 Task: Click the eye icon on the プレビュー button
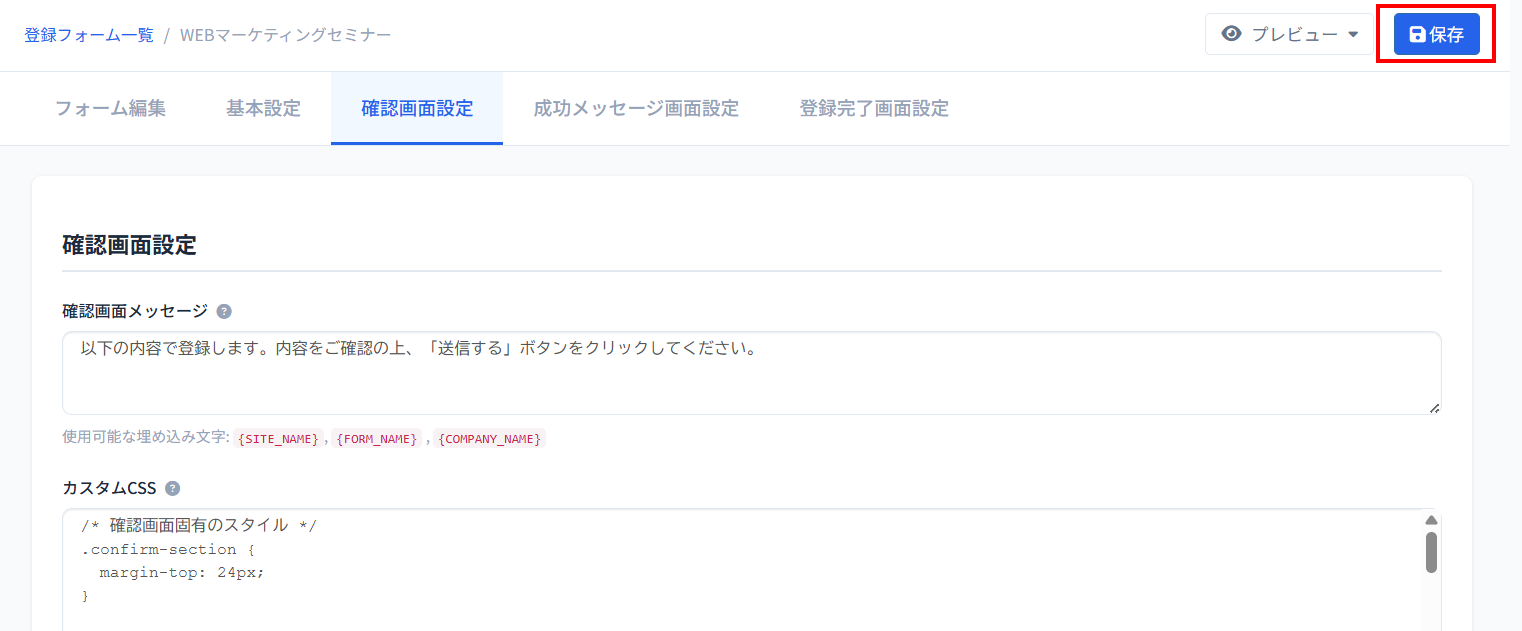coord(1231,33)
